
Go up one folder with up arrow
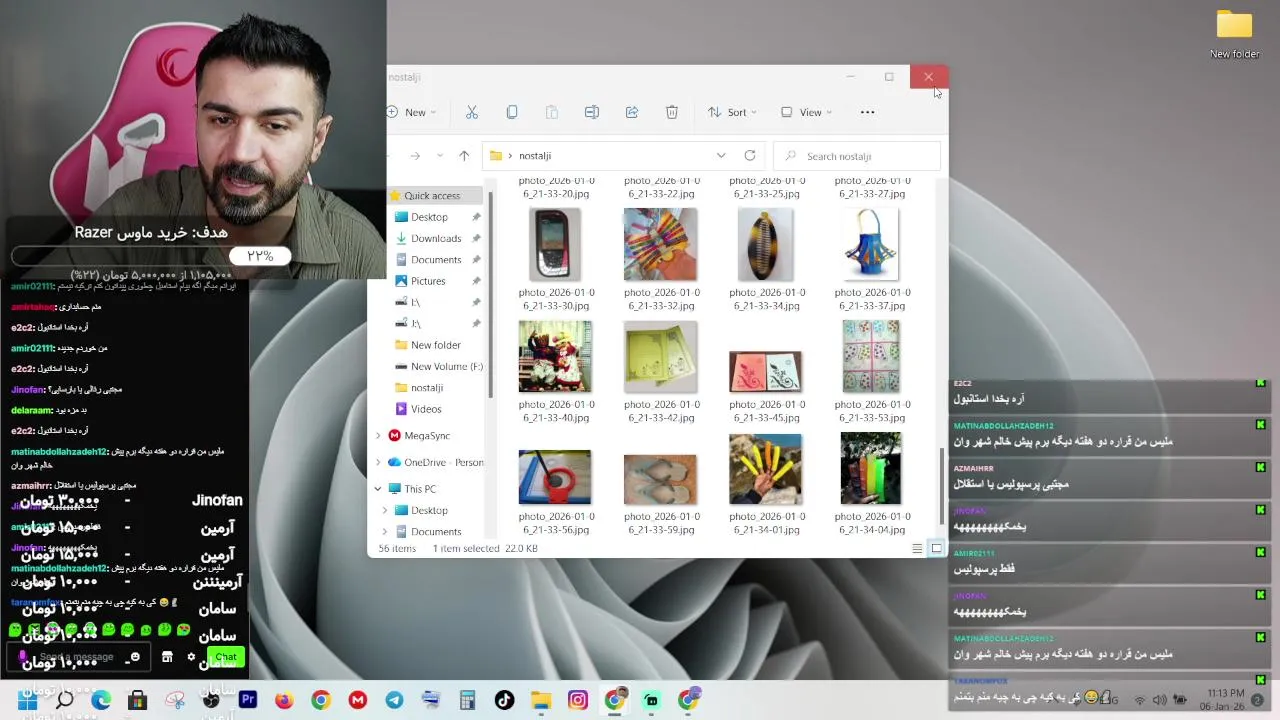pos(464,156)
